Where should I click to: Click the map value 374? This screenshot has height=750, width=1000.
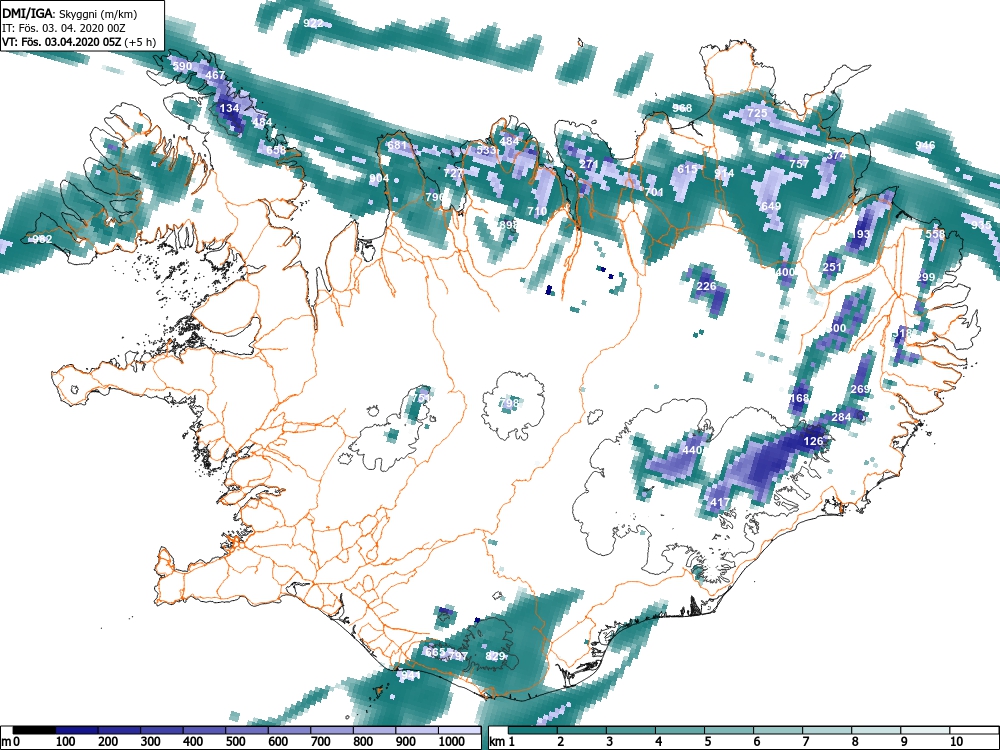tap(836, 155)
